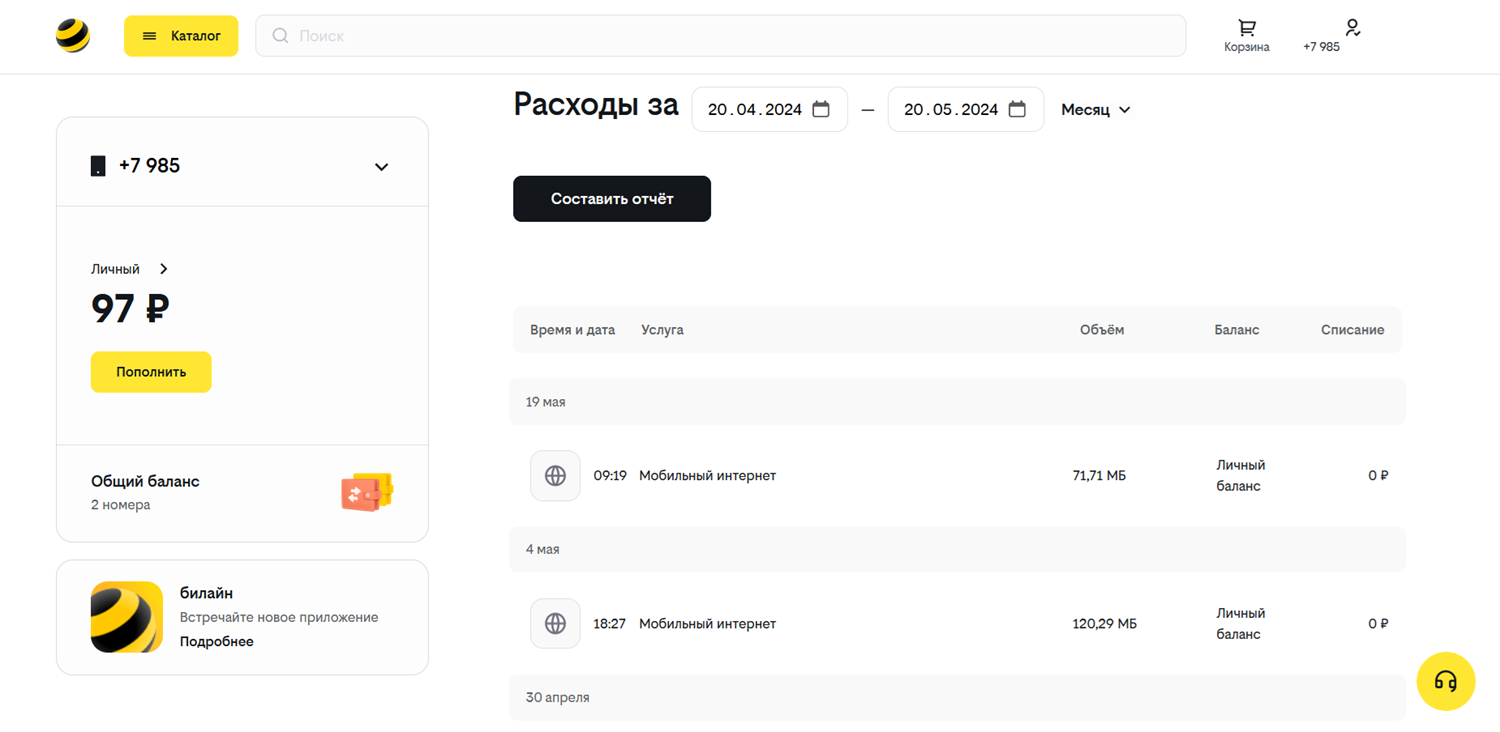This screenshot has width=1500, height=732.
Task: Click the magnifier search icon
Action: click(280, 36)
